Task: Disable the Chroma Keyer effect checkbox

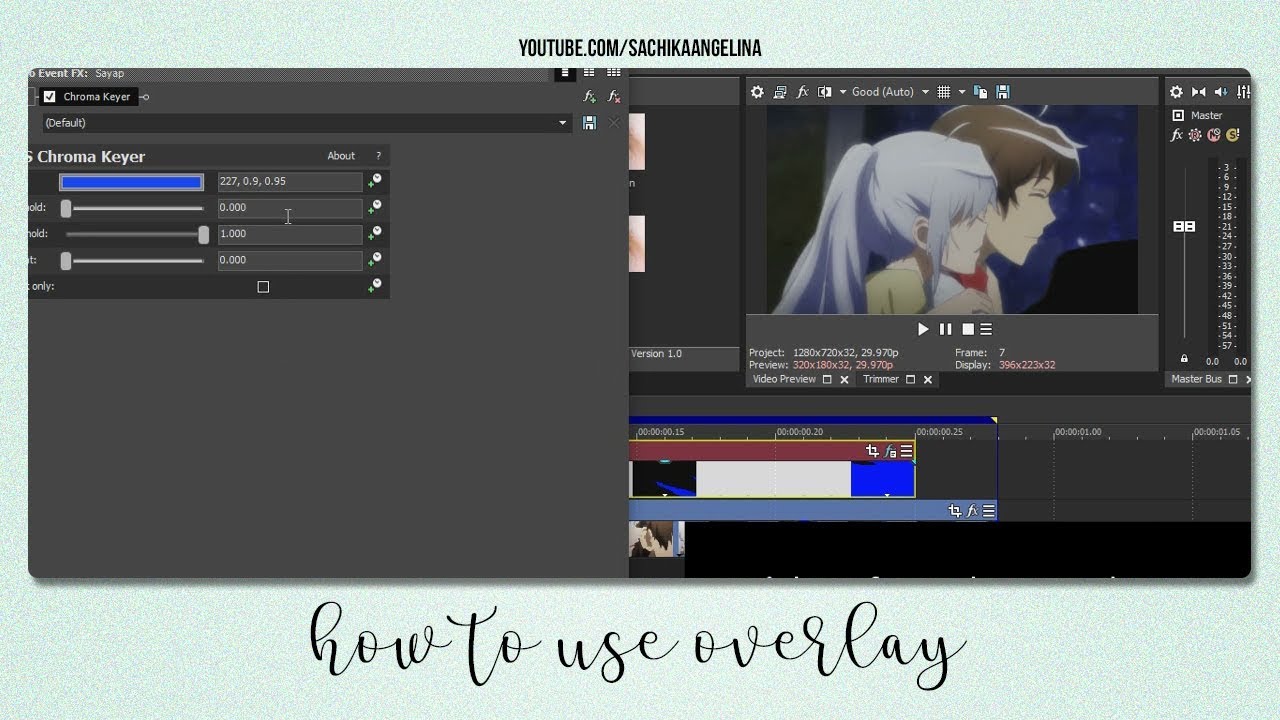Action: (x=49, y=97)
